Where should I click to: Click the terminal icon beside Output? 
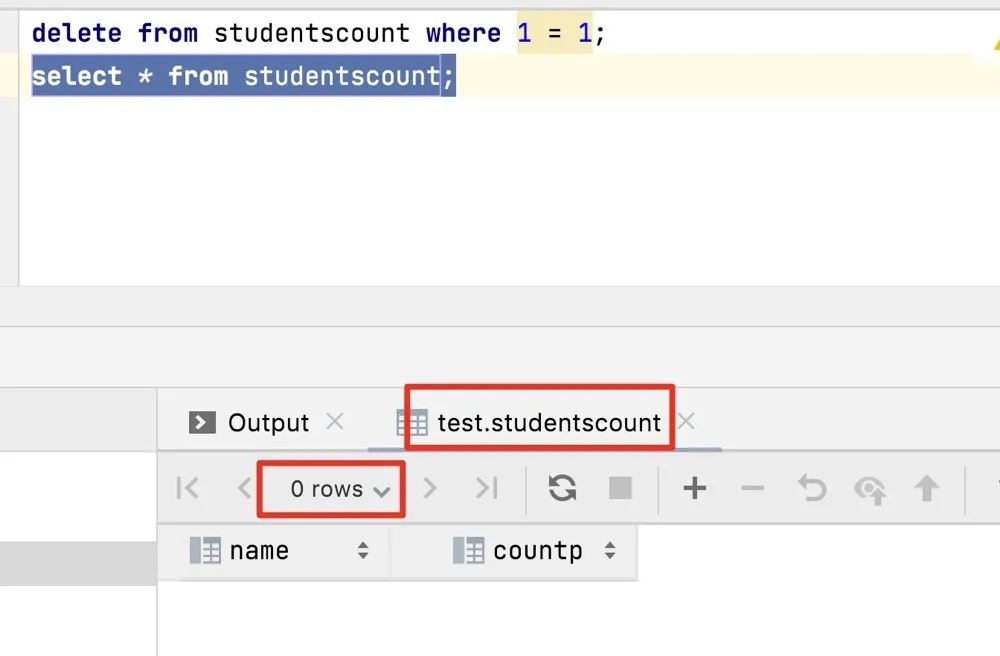tap(199, 422)
